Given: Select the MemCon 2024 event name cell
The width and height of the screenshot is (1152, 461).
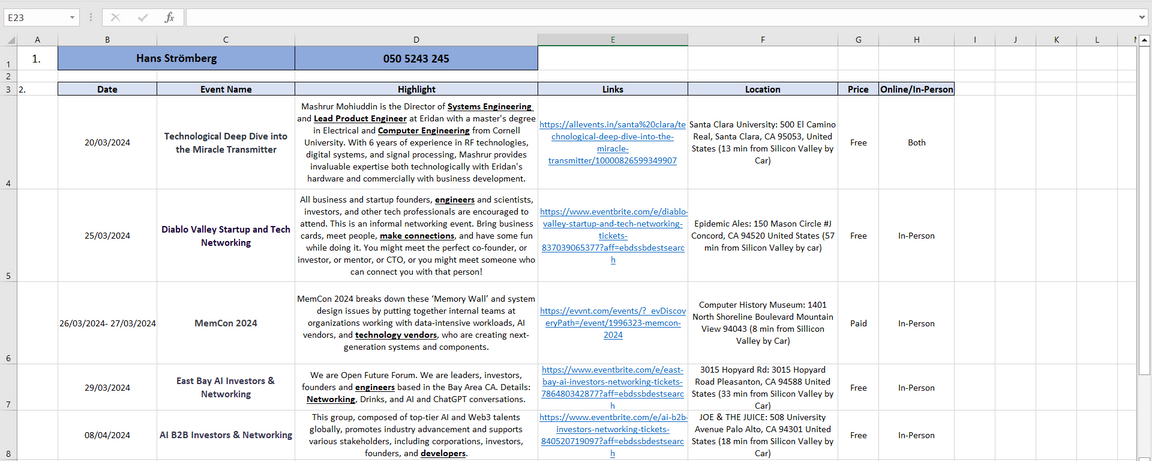Looking at the screenshot, I should tap(226, 323).
